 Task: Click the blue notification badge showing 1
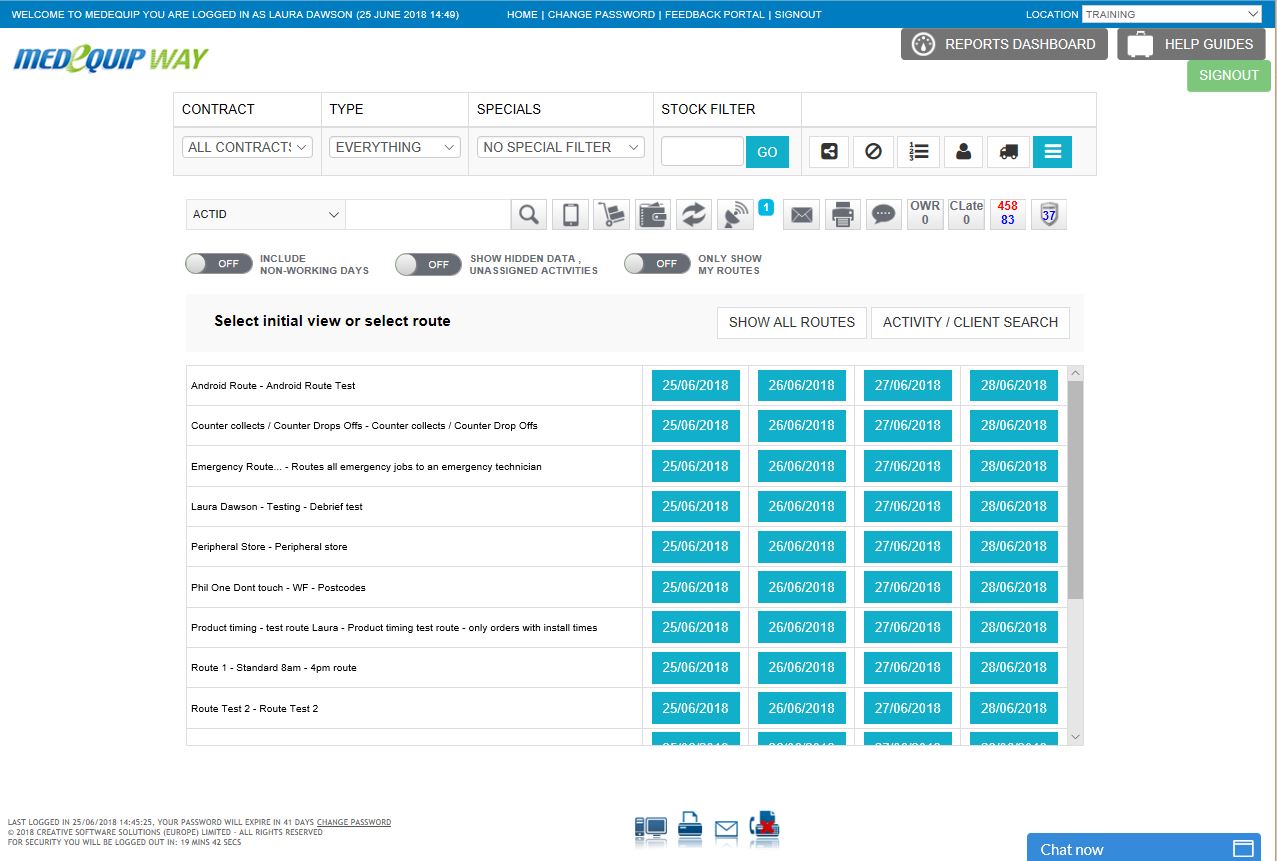[x=766, y=207]
